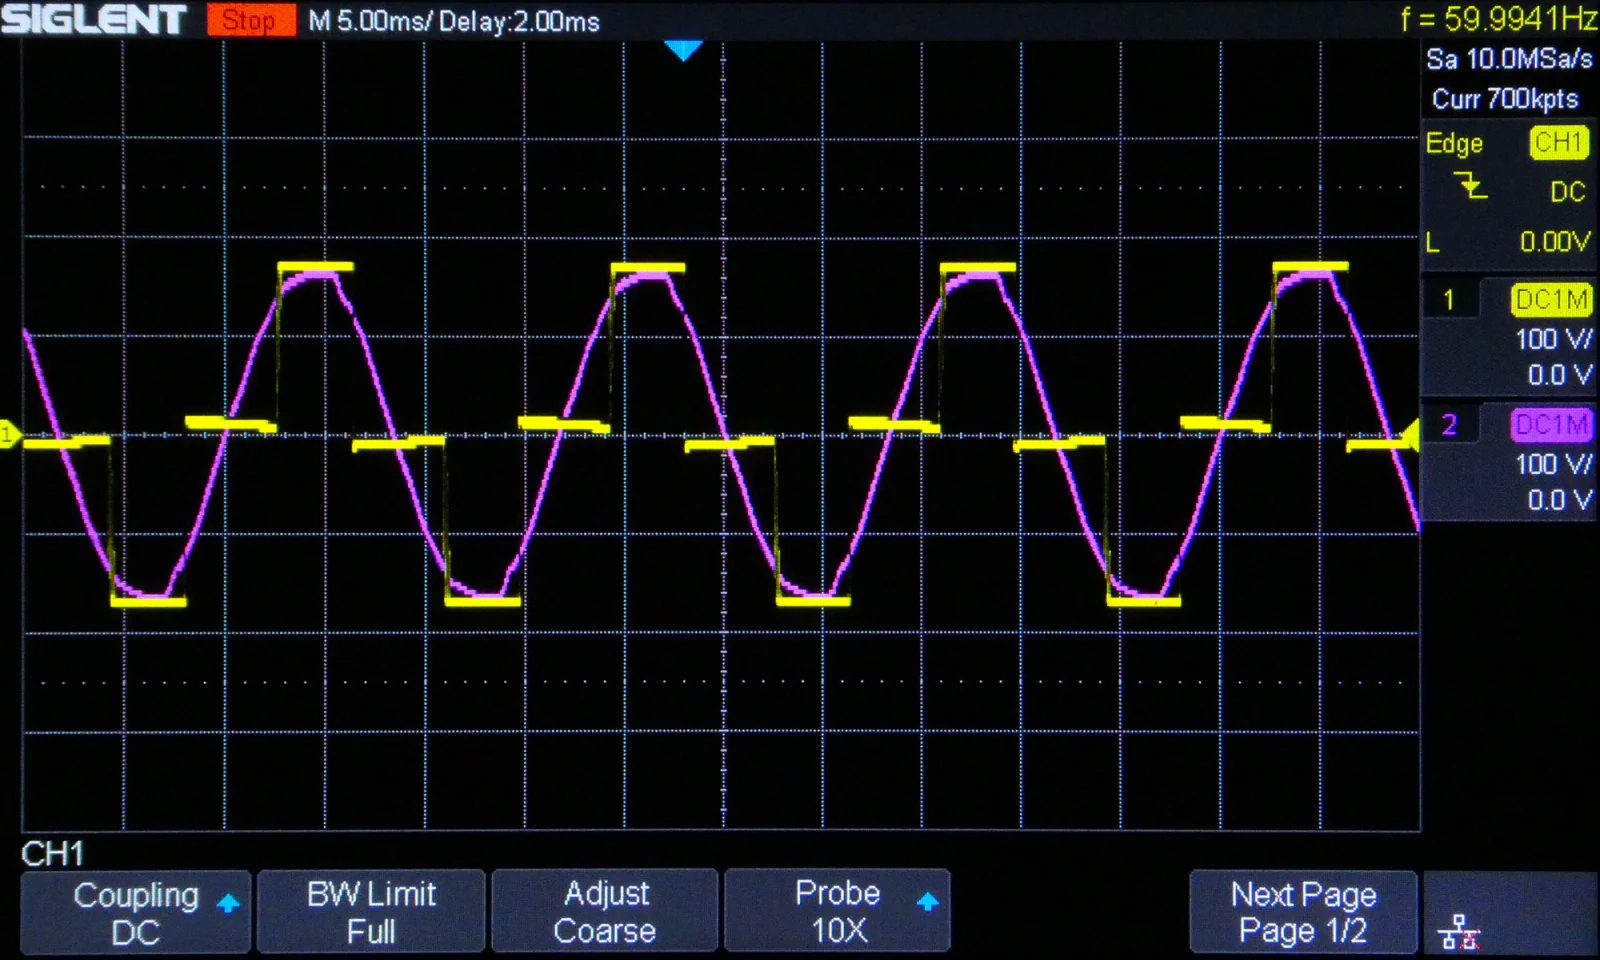Click the channel 2 number label
Image resolution: width=1600 pixels, height=960 pixels.
pos(1449,425)
